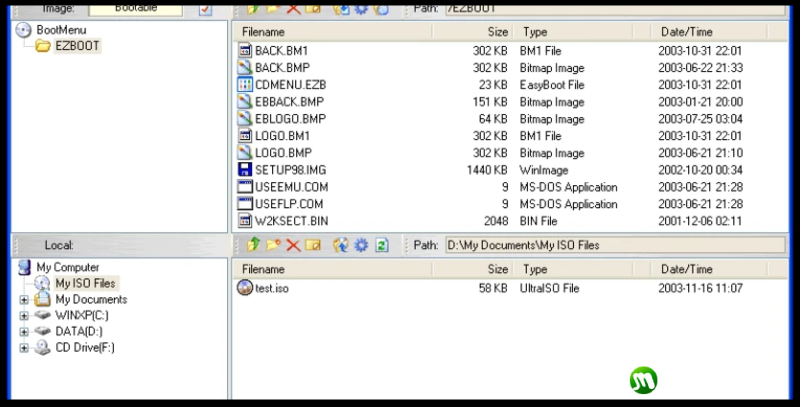Viewport: 800px width, 407px height.
Task: Sort image files by Type column header
Action: click(573, 32)
